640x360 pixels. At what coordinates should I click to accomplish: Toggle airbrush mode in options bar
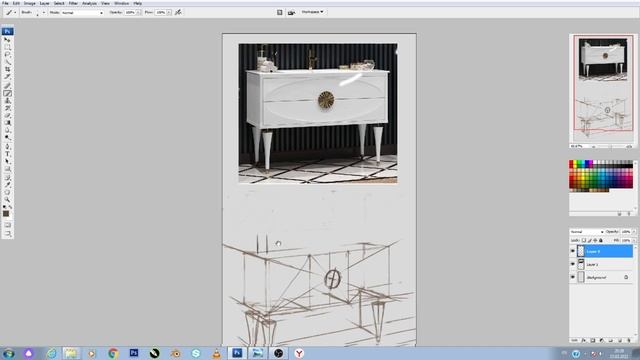click(x=178, y=13)
